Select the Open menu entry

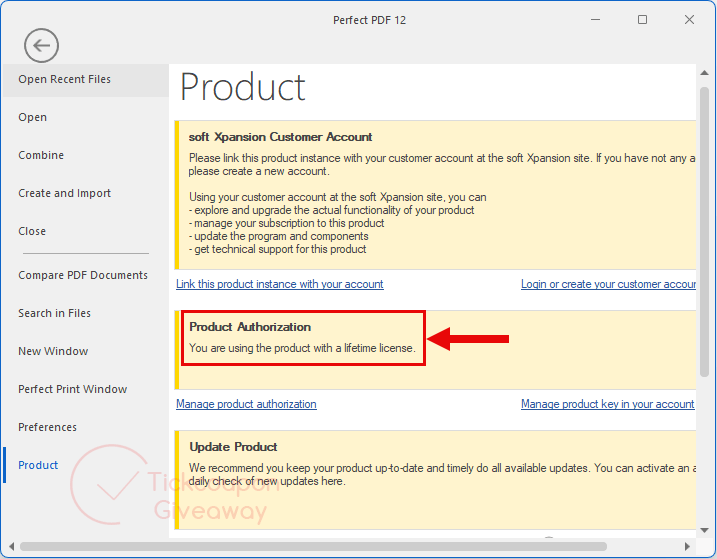pos(32,117)
